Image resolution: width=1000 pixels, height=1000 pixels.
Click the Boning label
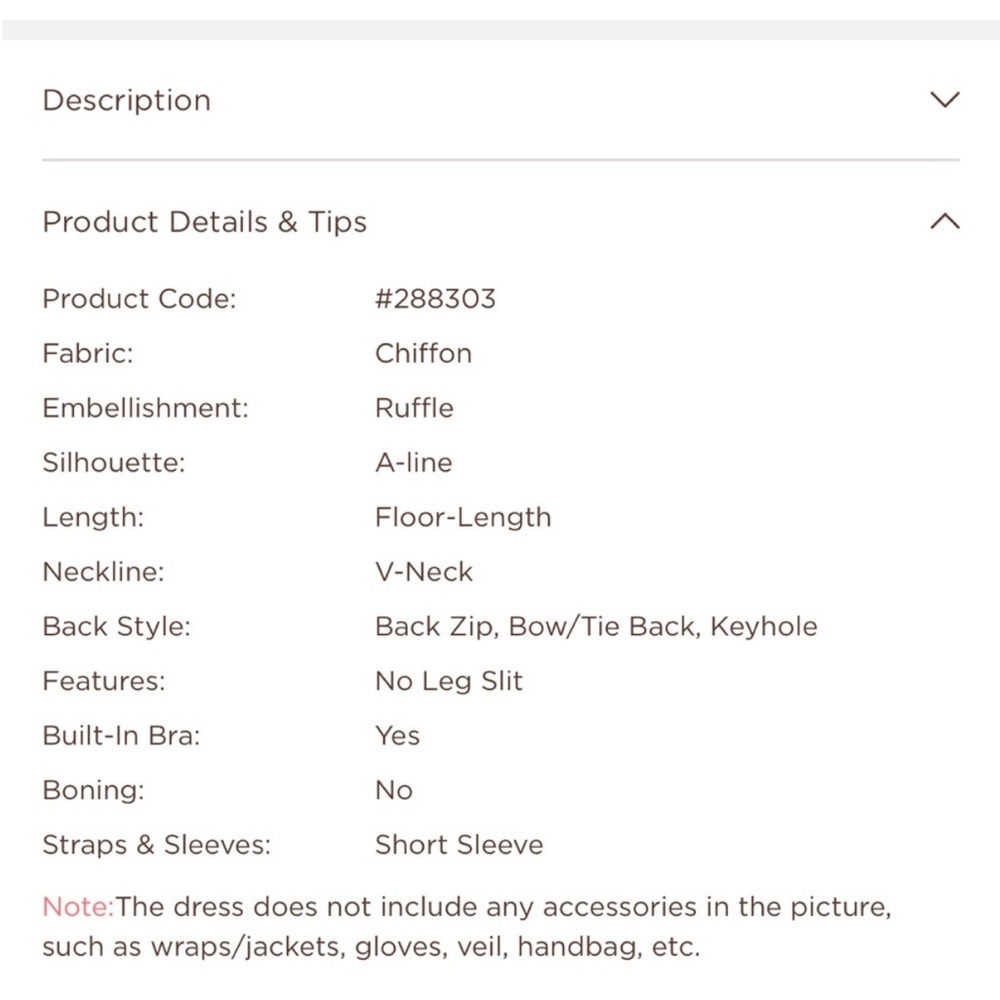coord(93,791)
